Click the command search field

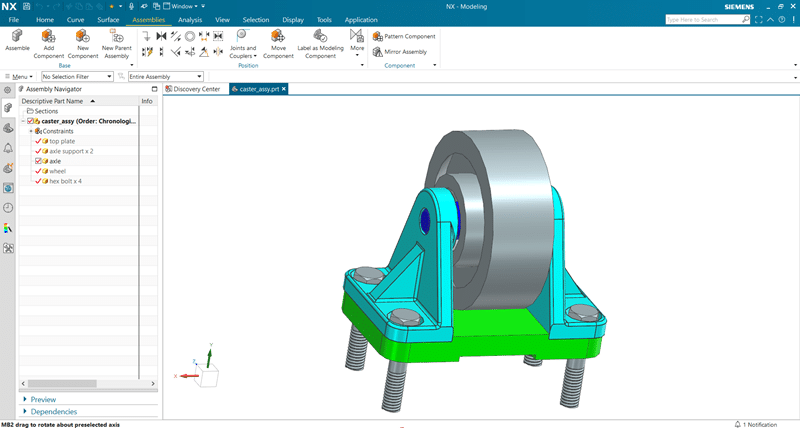click(707, 19)
